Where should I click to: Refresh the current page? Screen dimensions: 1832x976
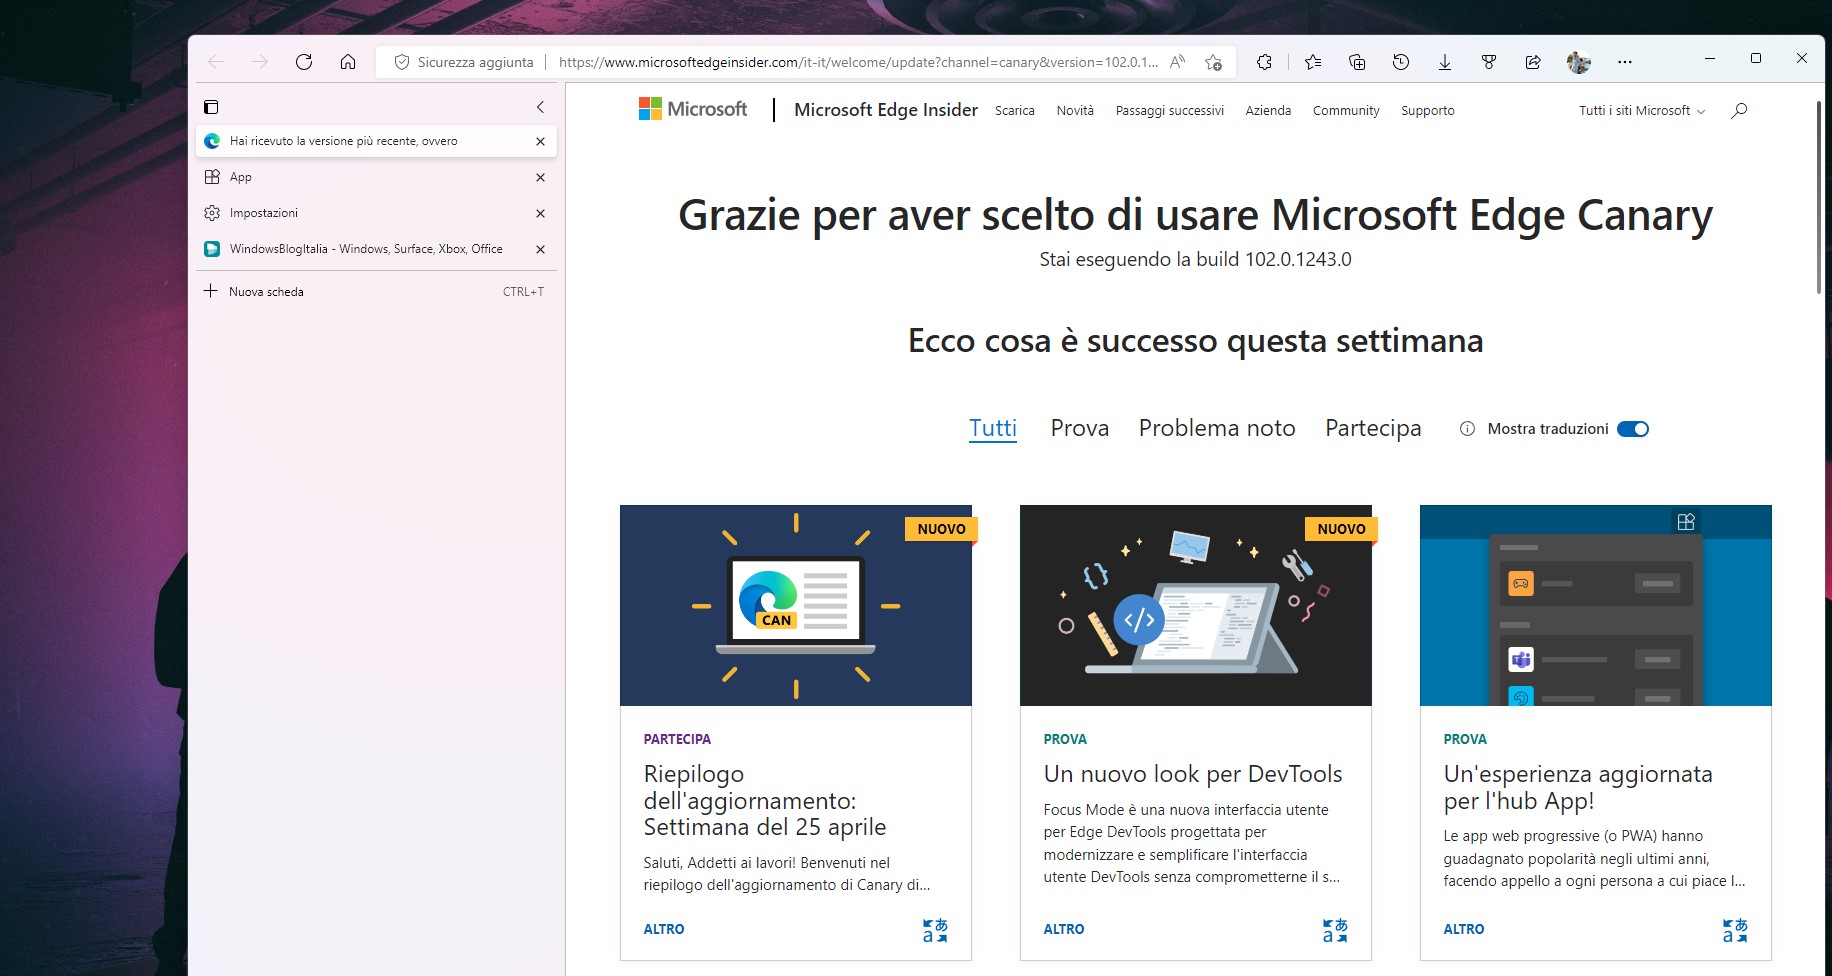(304, 62)
